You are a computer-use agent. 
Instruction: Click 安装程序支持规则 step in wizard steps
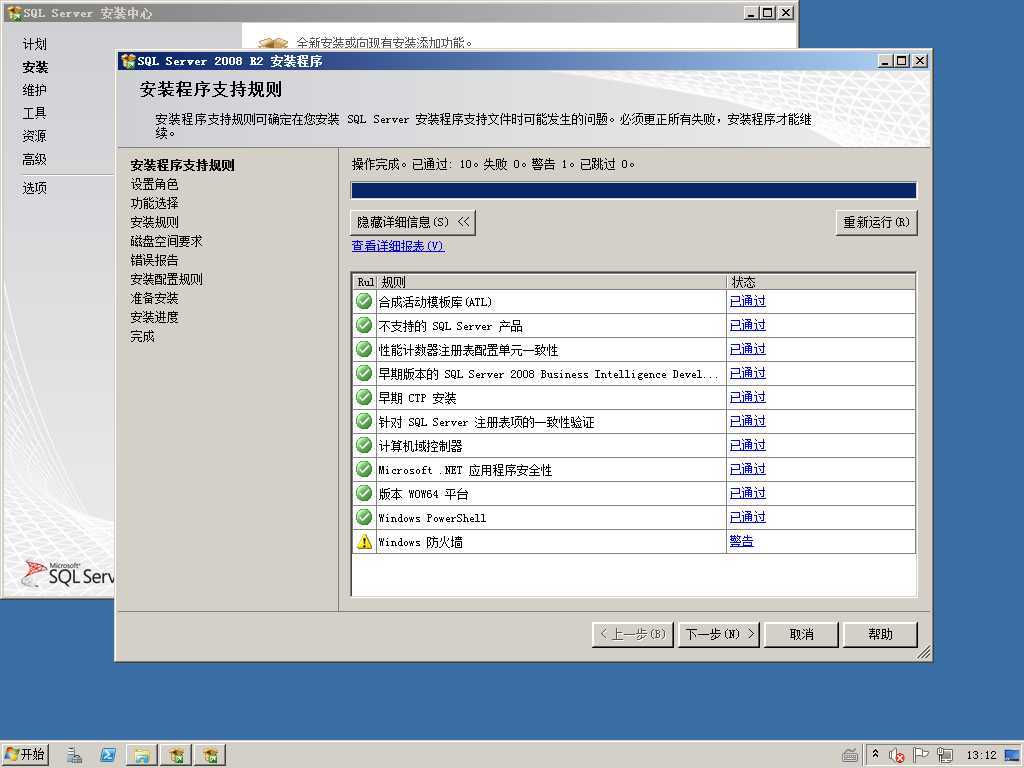pyautogui.click(x=182, y=165)
